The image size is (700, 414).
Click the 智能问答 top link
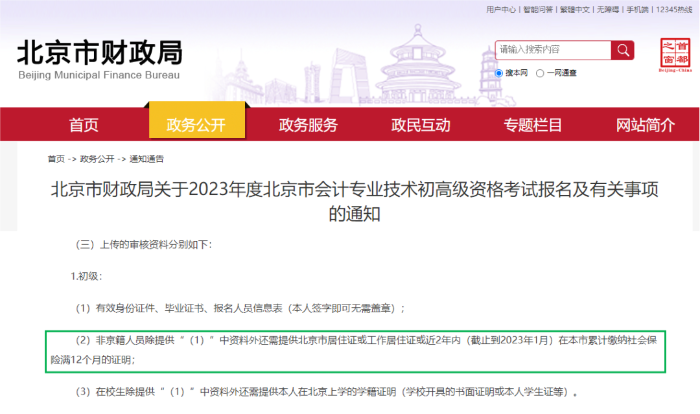537,9
